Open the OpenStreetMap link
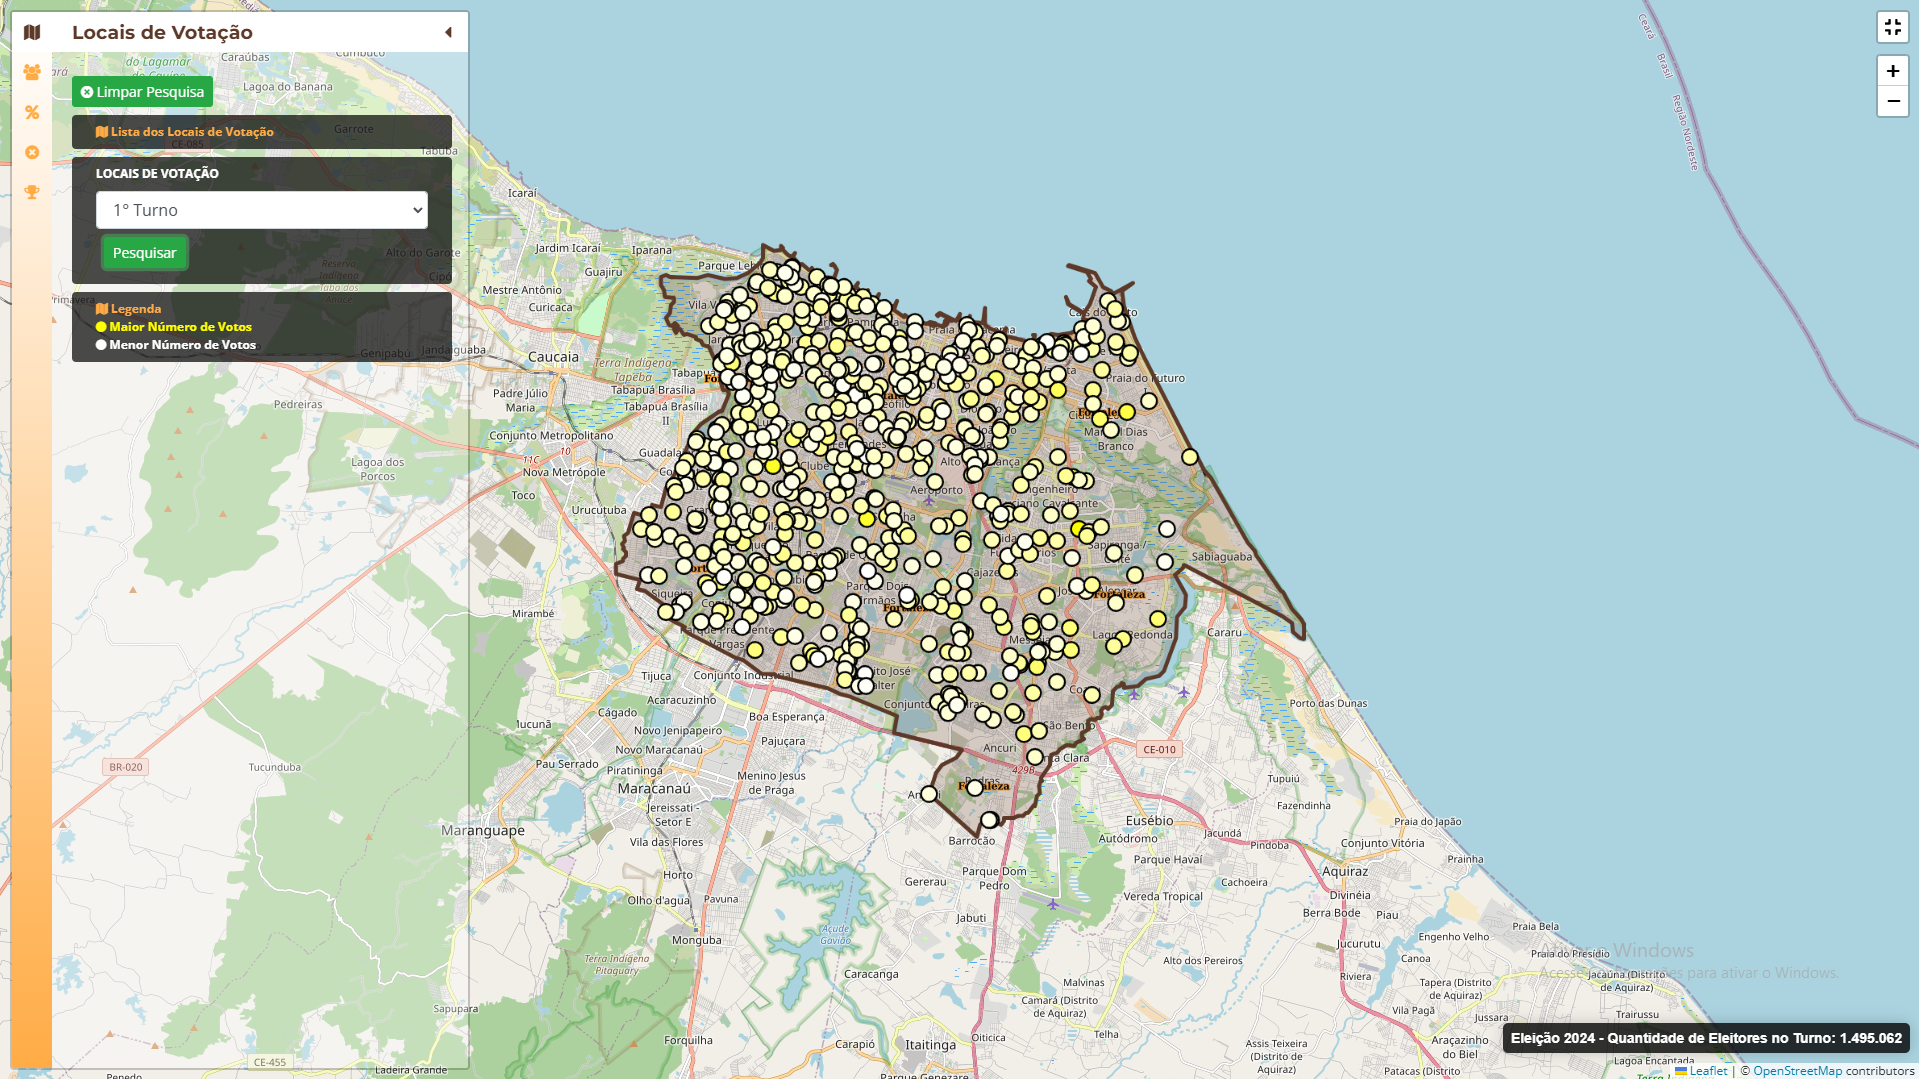This screenshot has height=1079, width=1919. pyautogui.click(x=1796, y=1071)
